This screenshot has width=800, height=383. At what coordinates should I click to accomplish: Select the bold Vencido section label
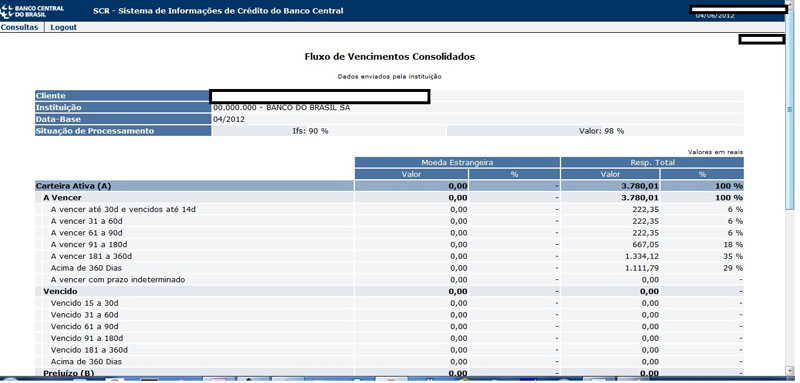(60, 291)
